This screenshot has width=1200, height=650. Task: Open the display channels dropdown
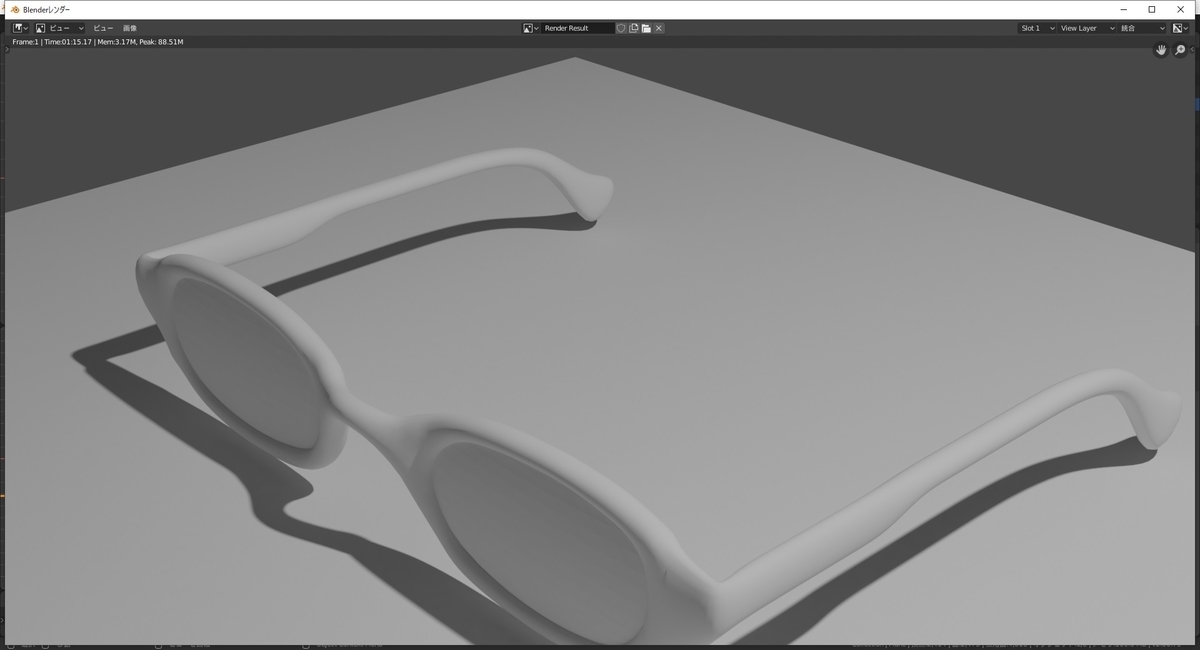(1182, 28)
